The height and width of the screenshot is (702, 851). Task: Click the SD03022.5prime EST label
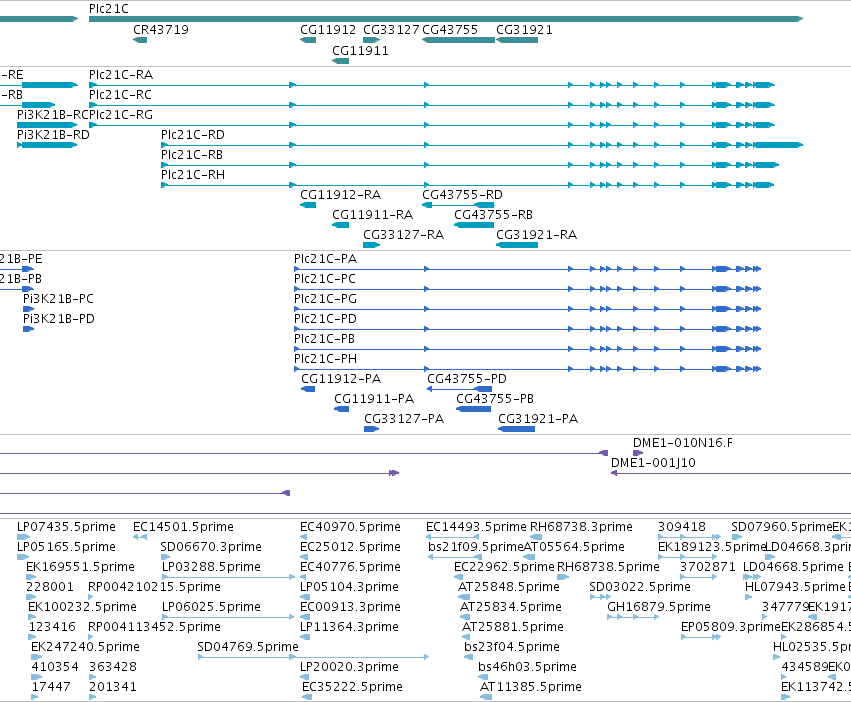pos(640,587)
